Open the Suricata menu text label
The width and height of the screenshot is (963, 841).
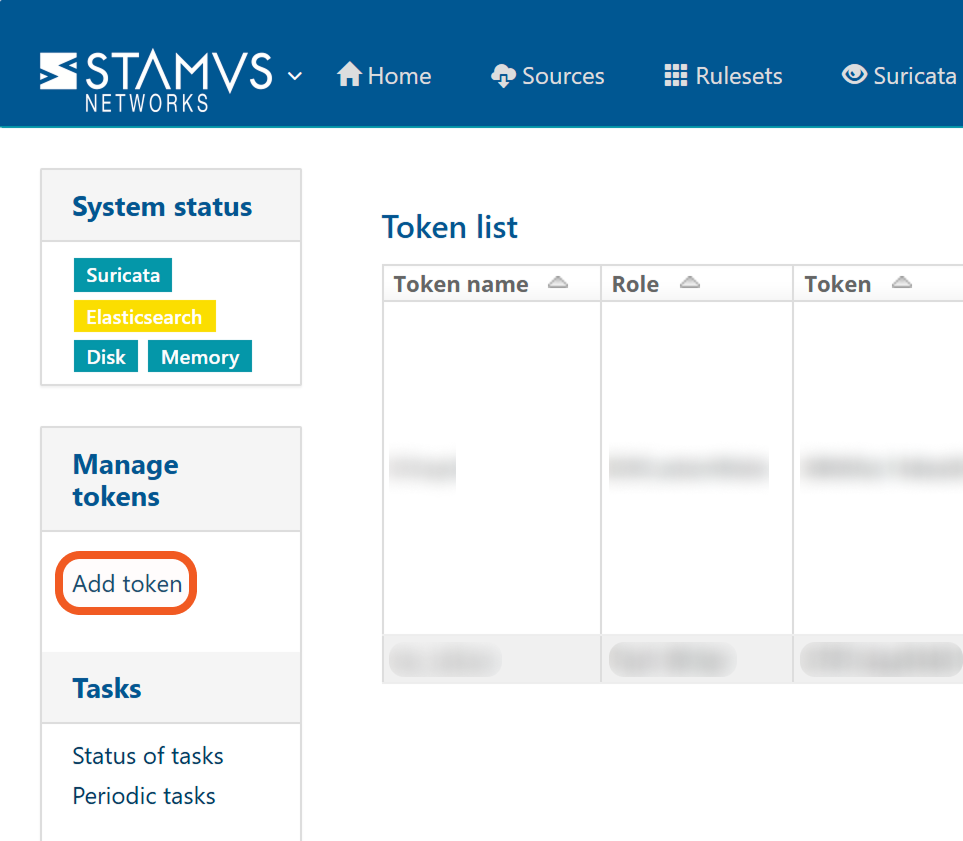[914, 76]
